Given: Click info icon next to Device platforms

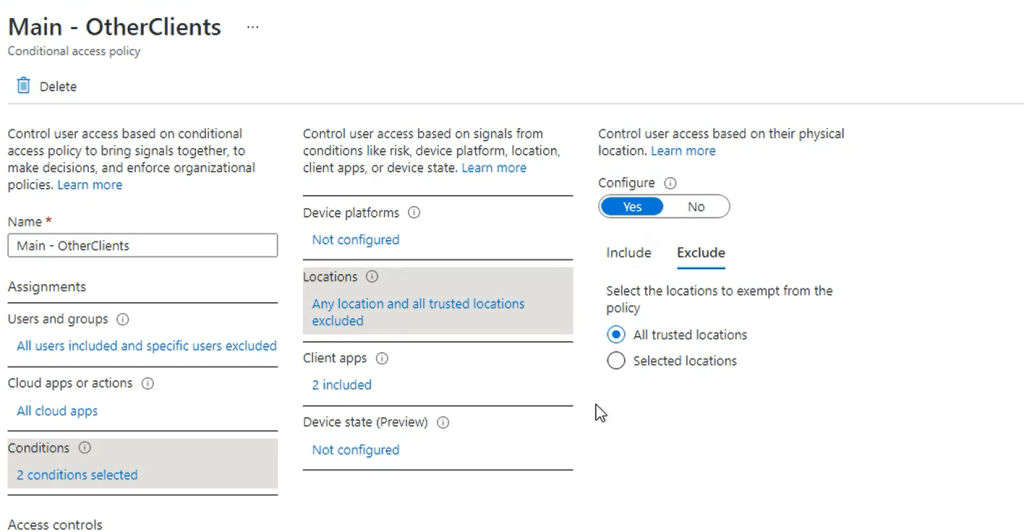Looking at the screenshot, I should [x=414, y=213].
